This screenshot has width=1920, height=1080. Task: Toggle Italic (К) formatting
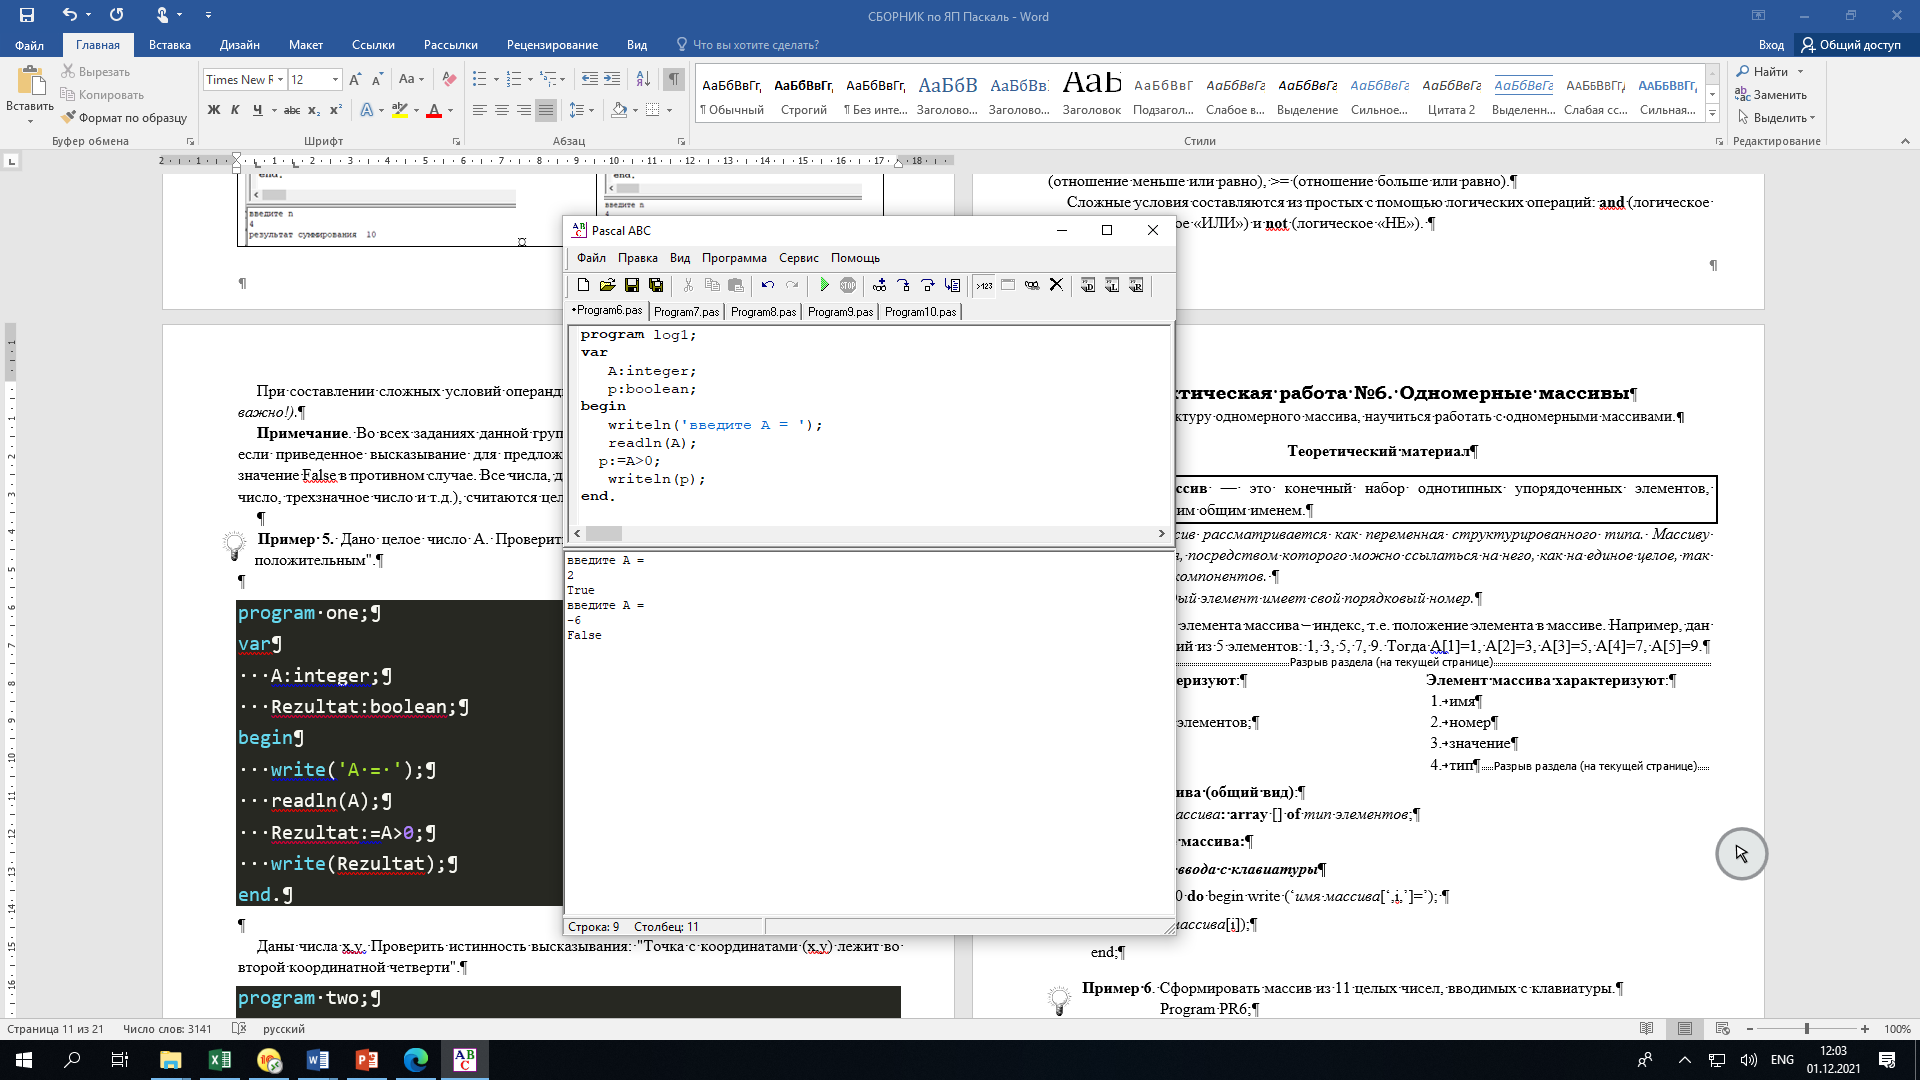(x=235, y=110)
